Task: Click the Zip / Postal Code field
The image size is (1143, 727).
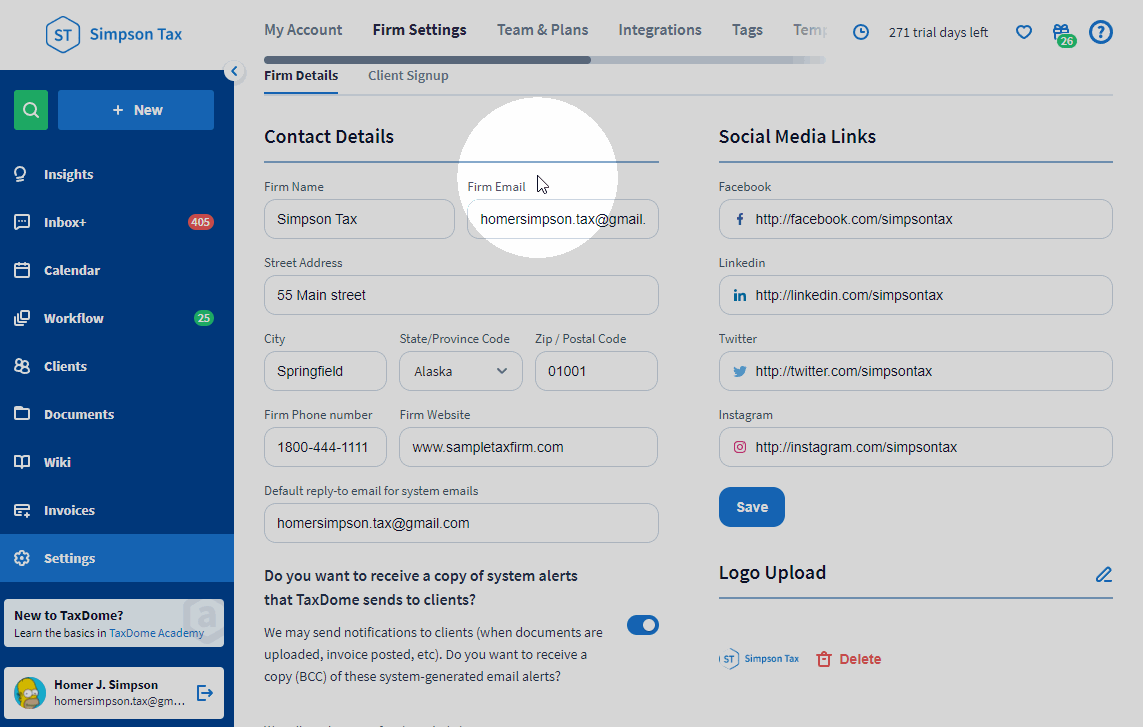Action: (596, 371)
